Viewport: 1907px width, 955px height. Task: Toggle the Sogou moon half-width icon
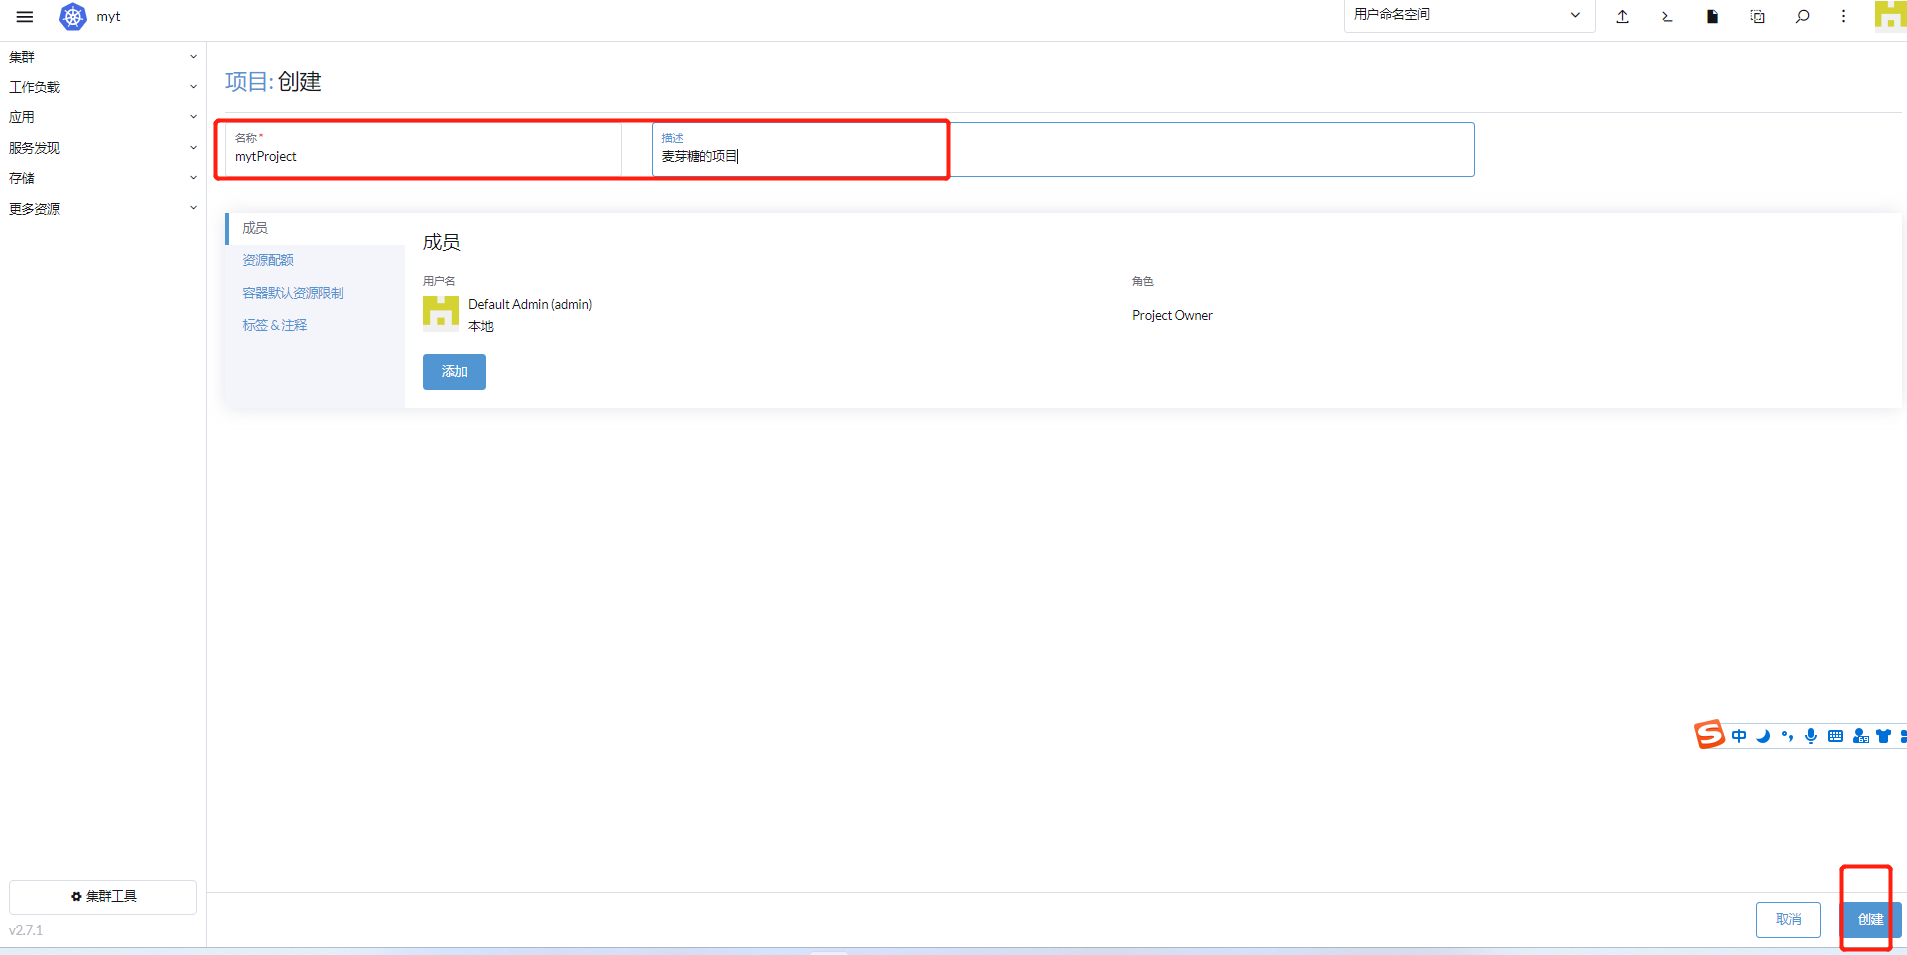pyautogui.click(x=1763, y=736)
